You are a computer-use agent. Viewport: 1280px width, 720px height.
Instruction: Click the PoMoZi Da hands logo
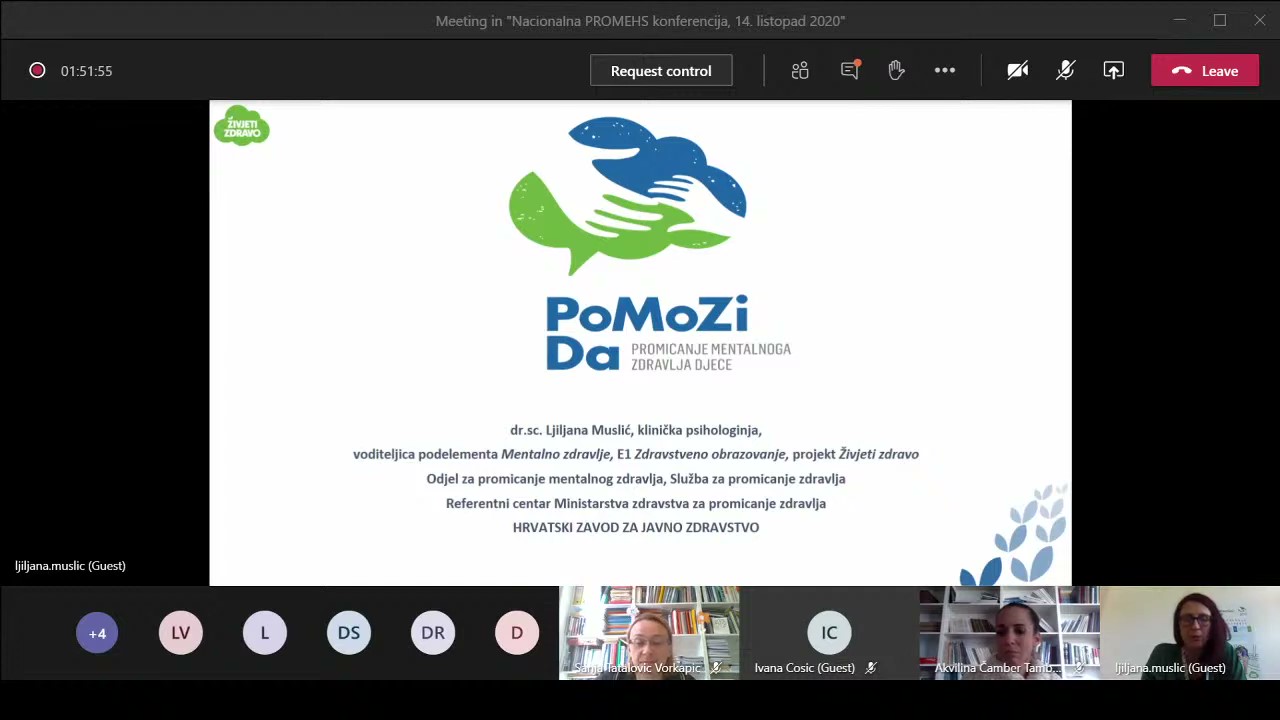pos(628,195)
